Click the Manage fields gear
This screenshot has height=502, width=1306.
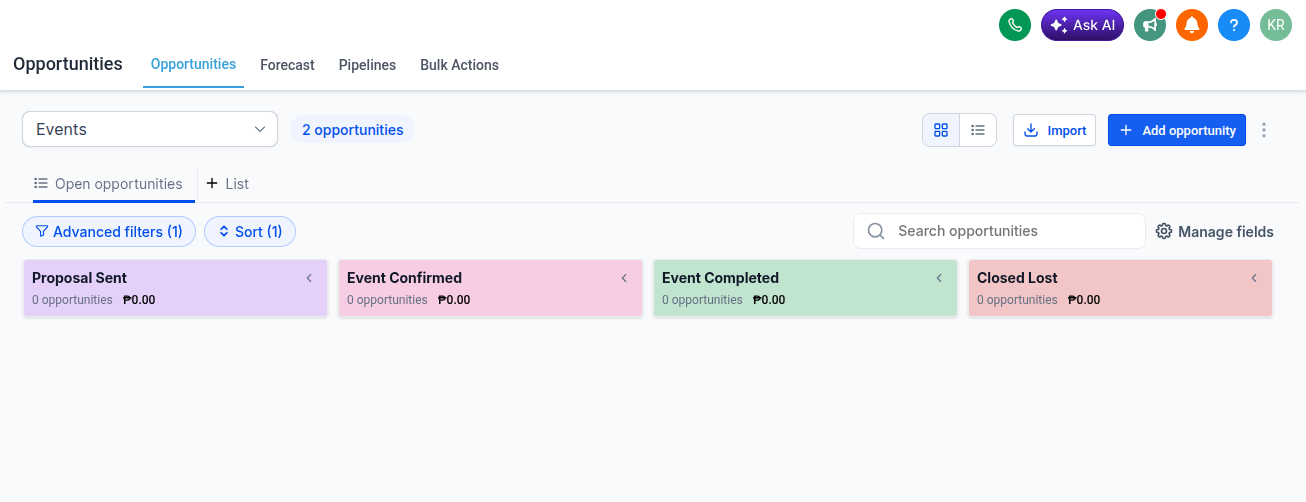(x=1164, y=231)
